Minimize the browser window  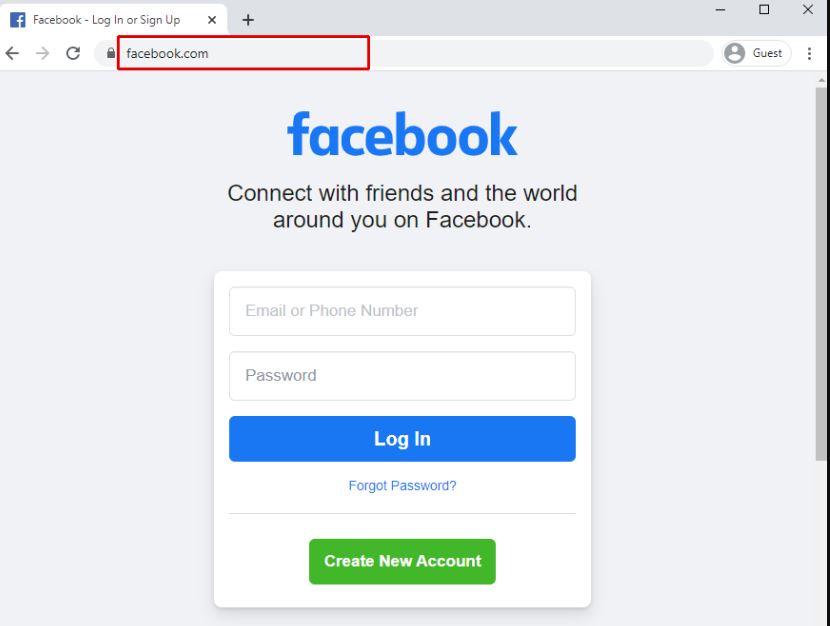pyautogui.click(x=720, y=10)
